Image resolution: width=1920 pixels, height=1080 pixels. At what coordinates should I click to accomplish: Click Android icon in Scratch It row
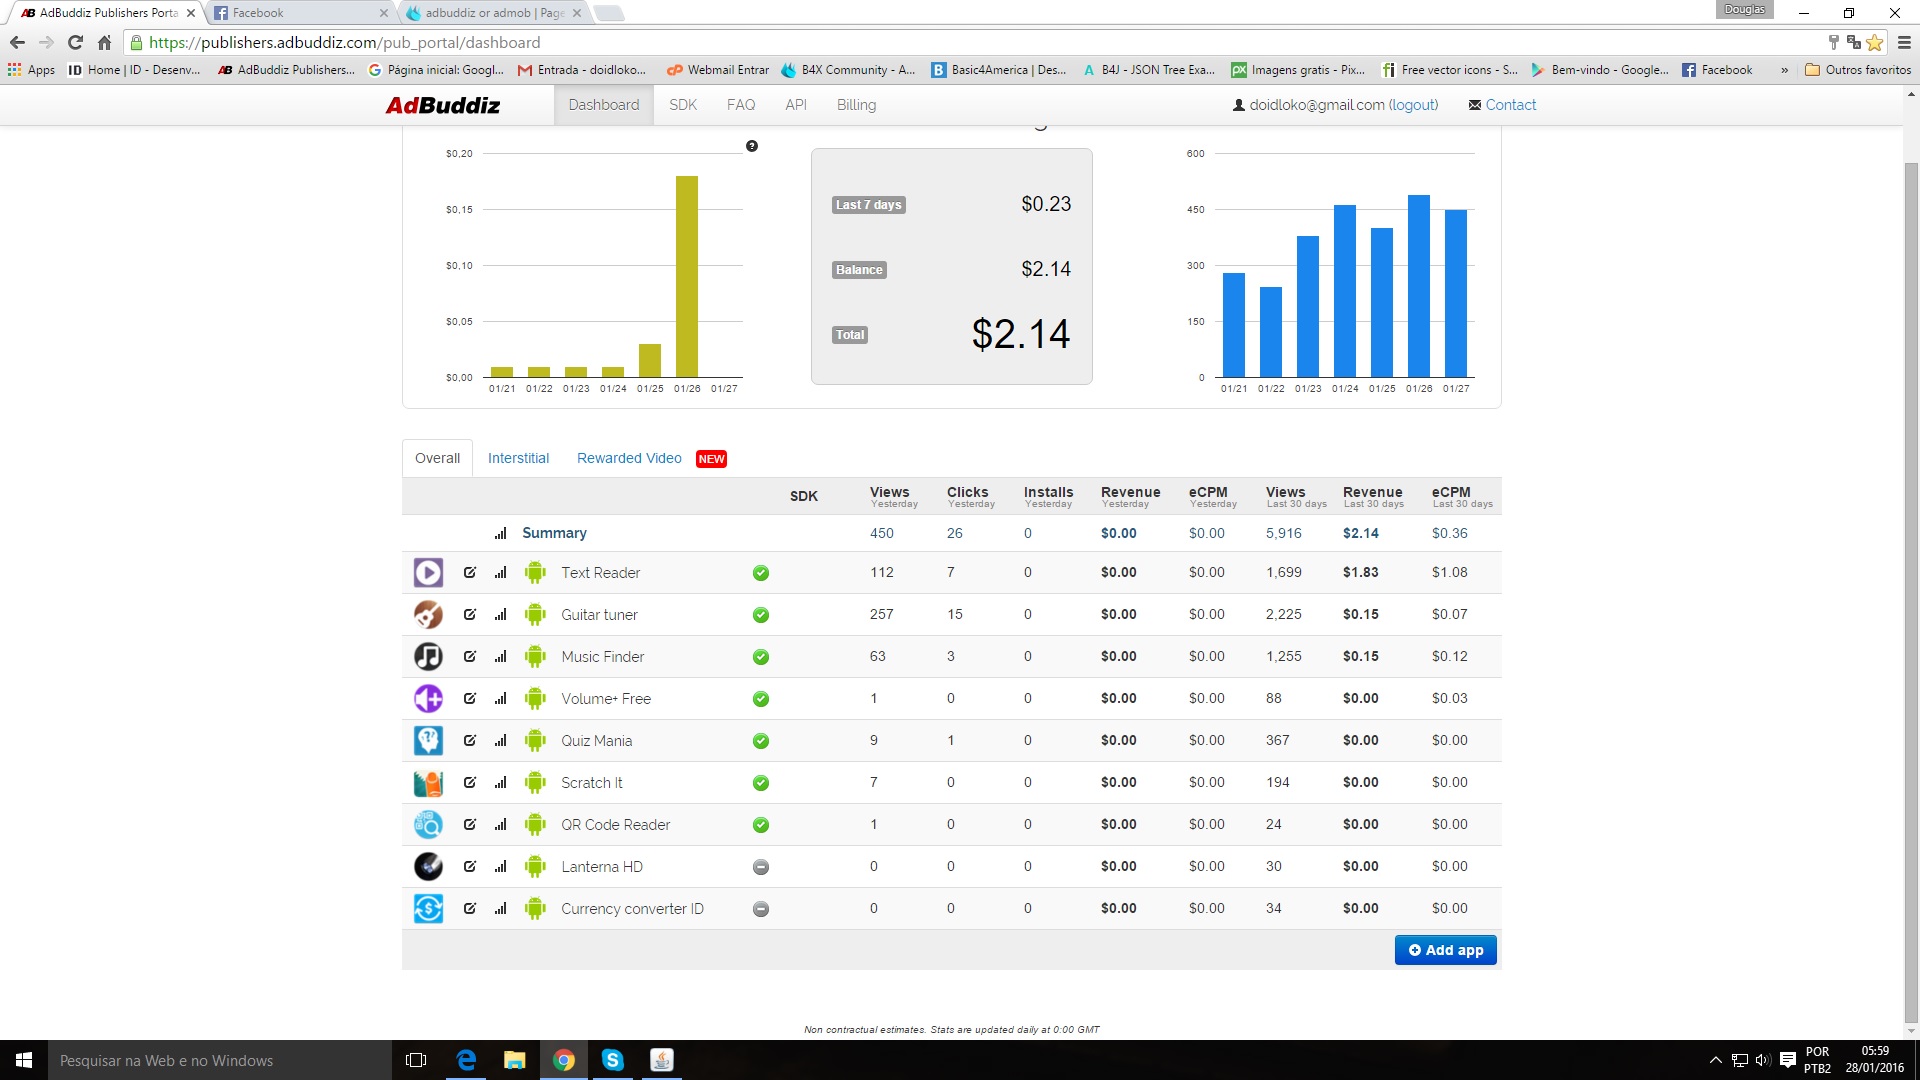tap(535, 783)
